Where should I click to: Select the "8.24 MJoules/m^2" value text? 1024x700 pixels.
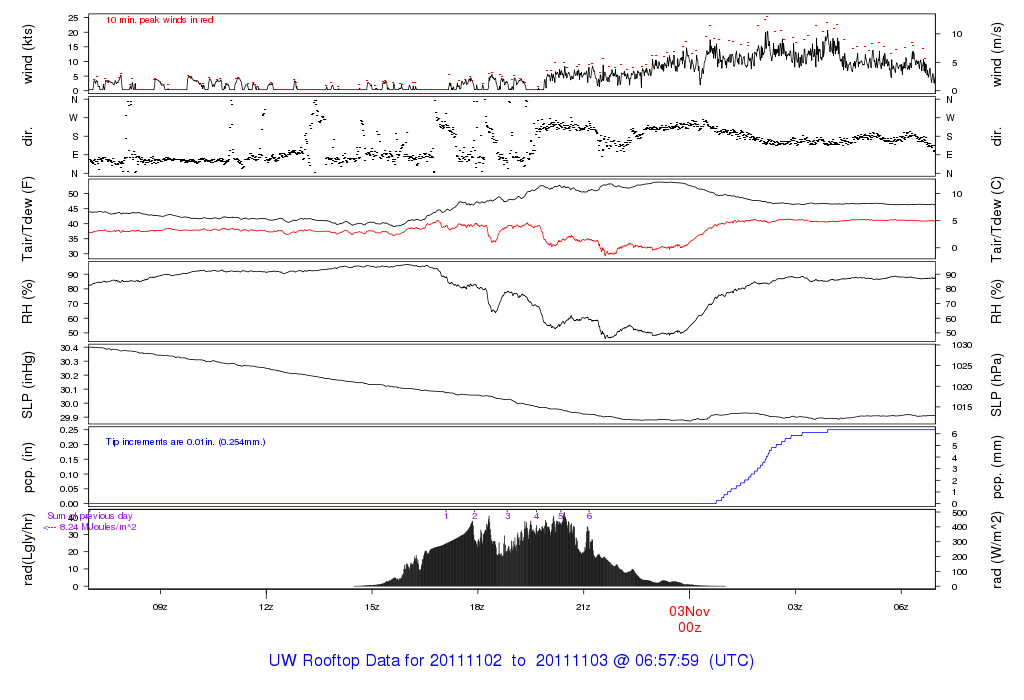(98, 527)
